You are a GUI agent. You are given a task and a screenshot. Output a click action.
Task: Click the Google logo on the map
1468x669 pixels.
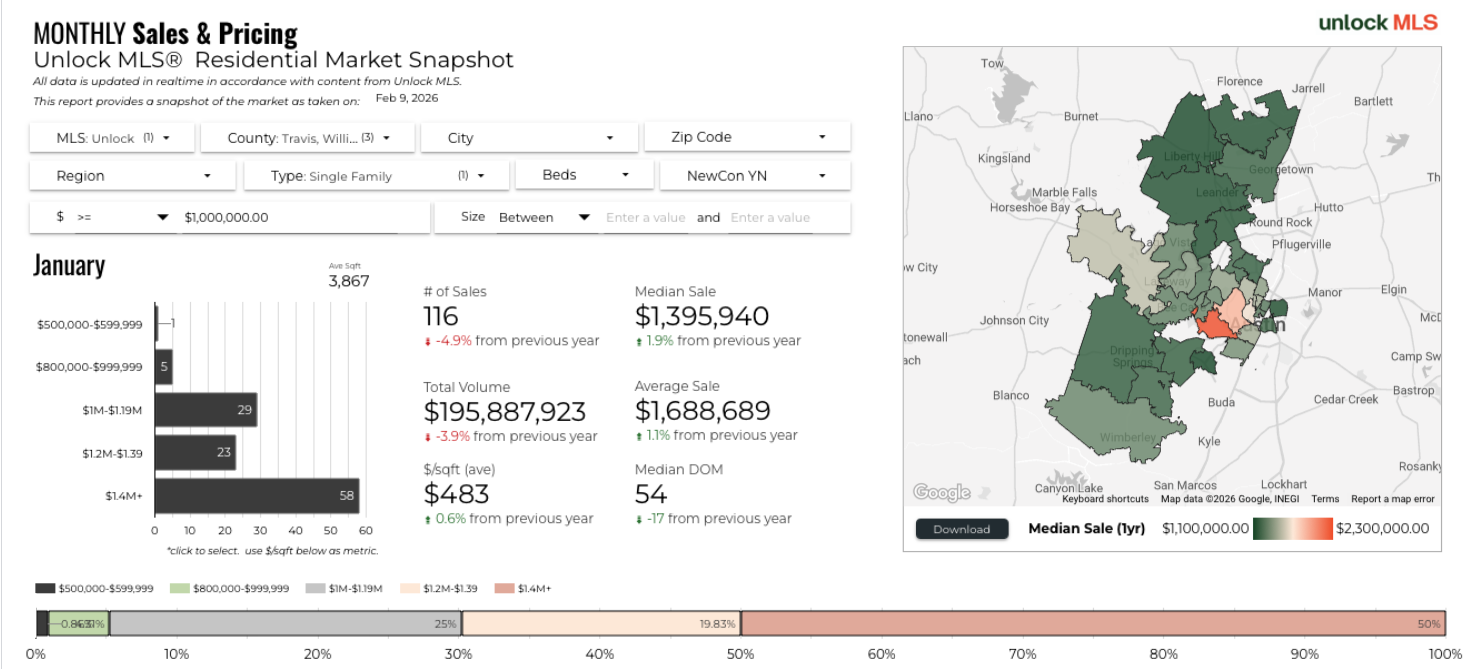941,492
